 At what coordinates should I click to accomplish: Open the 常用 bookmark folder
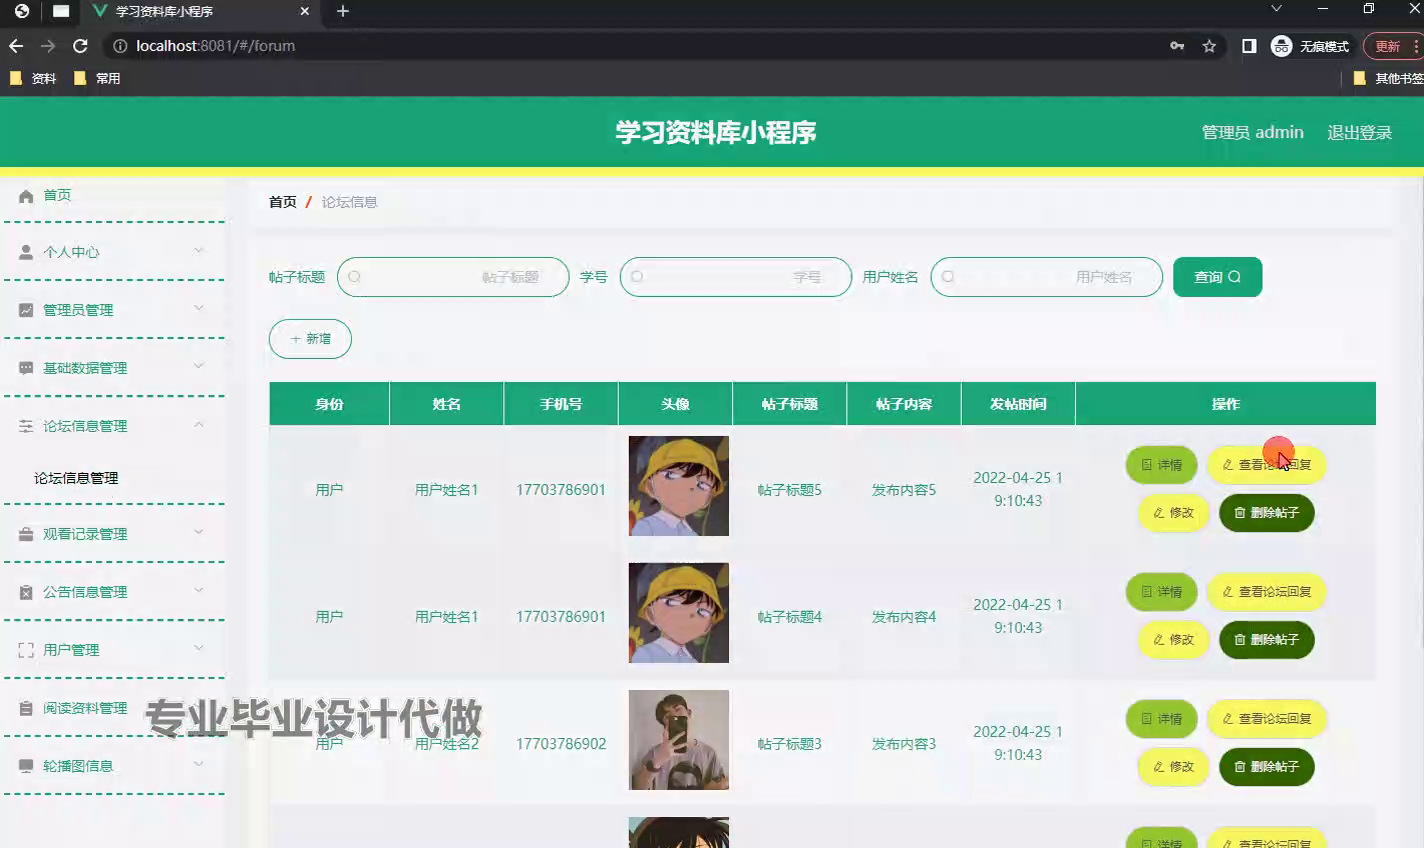pyautogui.click(x=97, y=78)
